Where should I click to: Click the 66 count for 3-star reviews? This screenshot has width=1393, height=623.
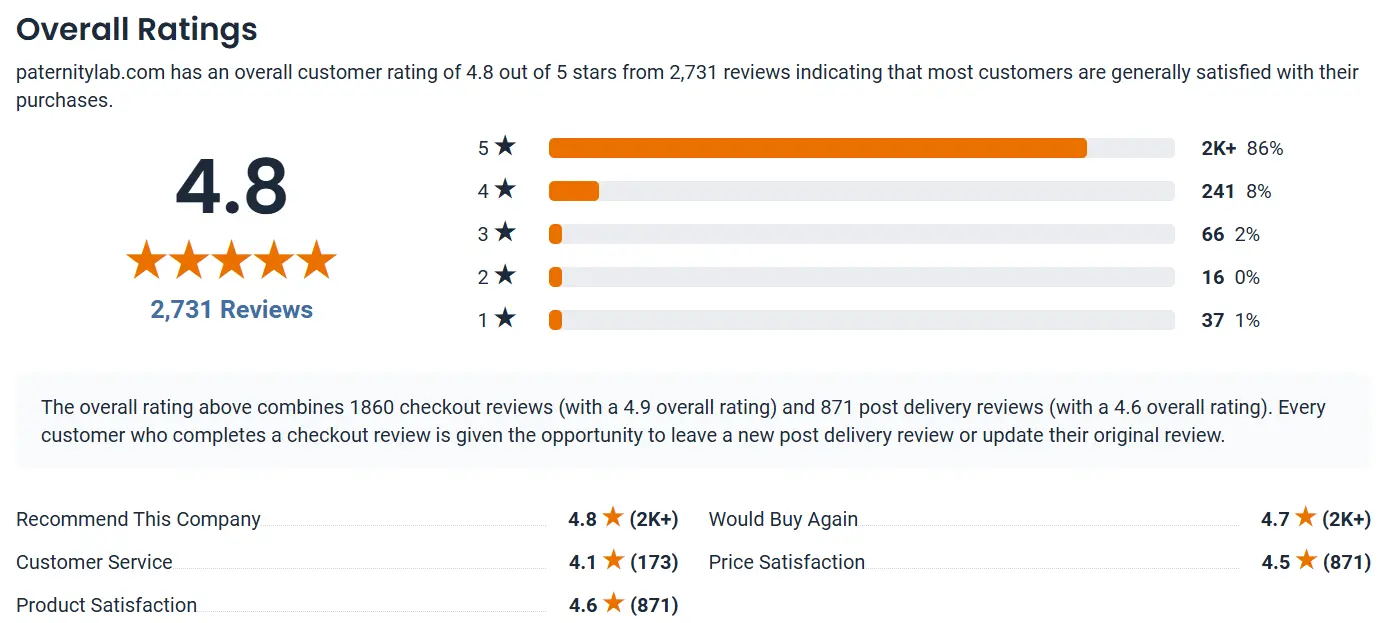[x=1213, y=234]
